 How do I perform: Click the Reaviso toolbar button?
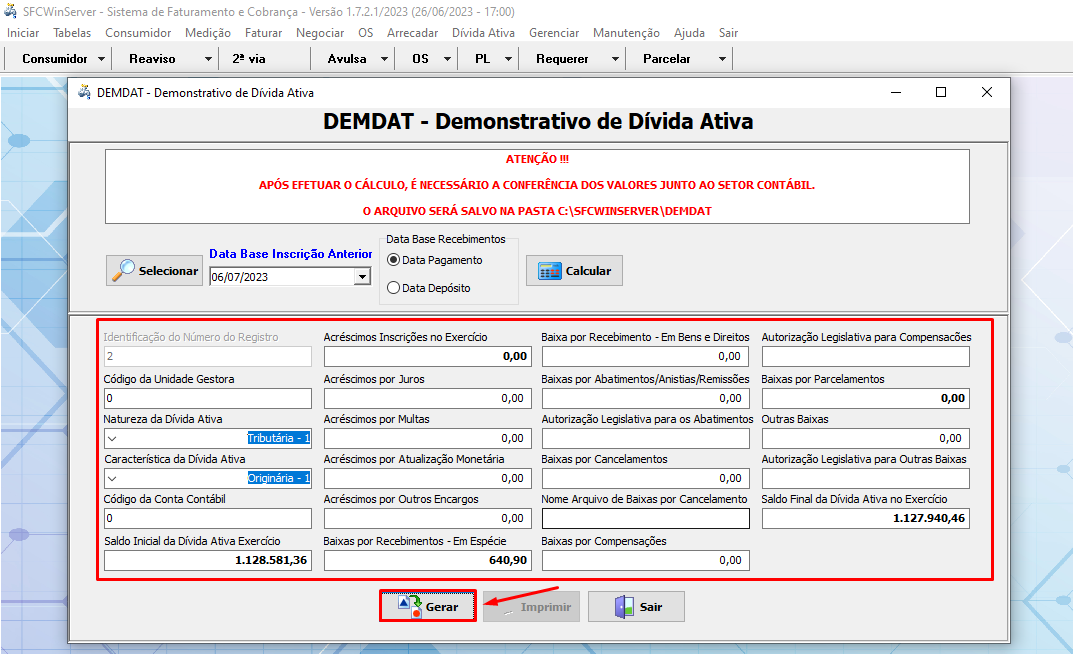coord(152,58)
